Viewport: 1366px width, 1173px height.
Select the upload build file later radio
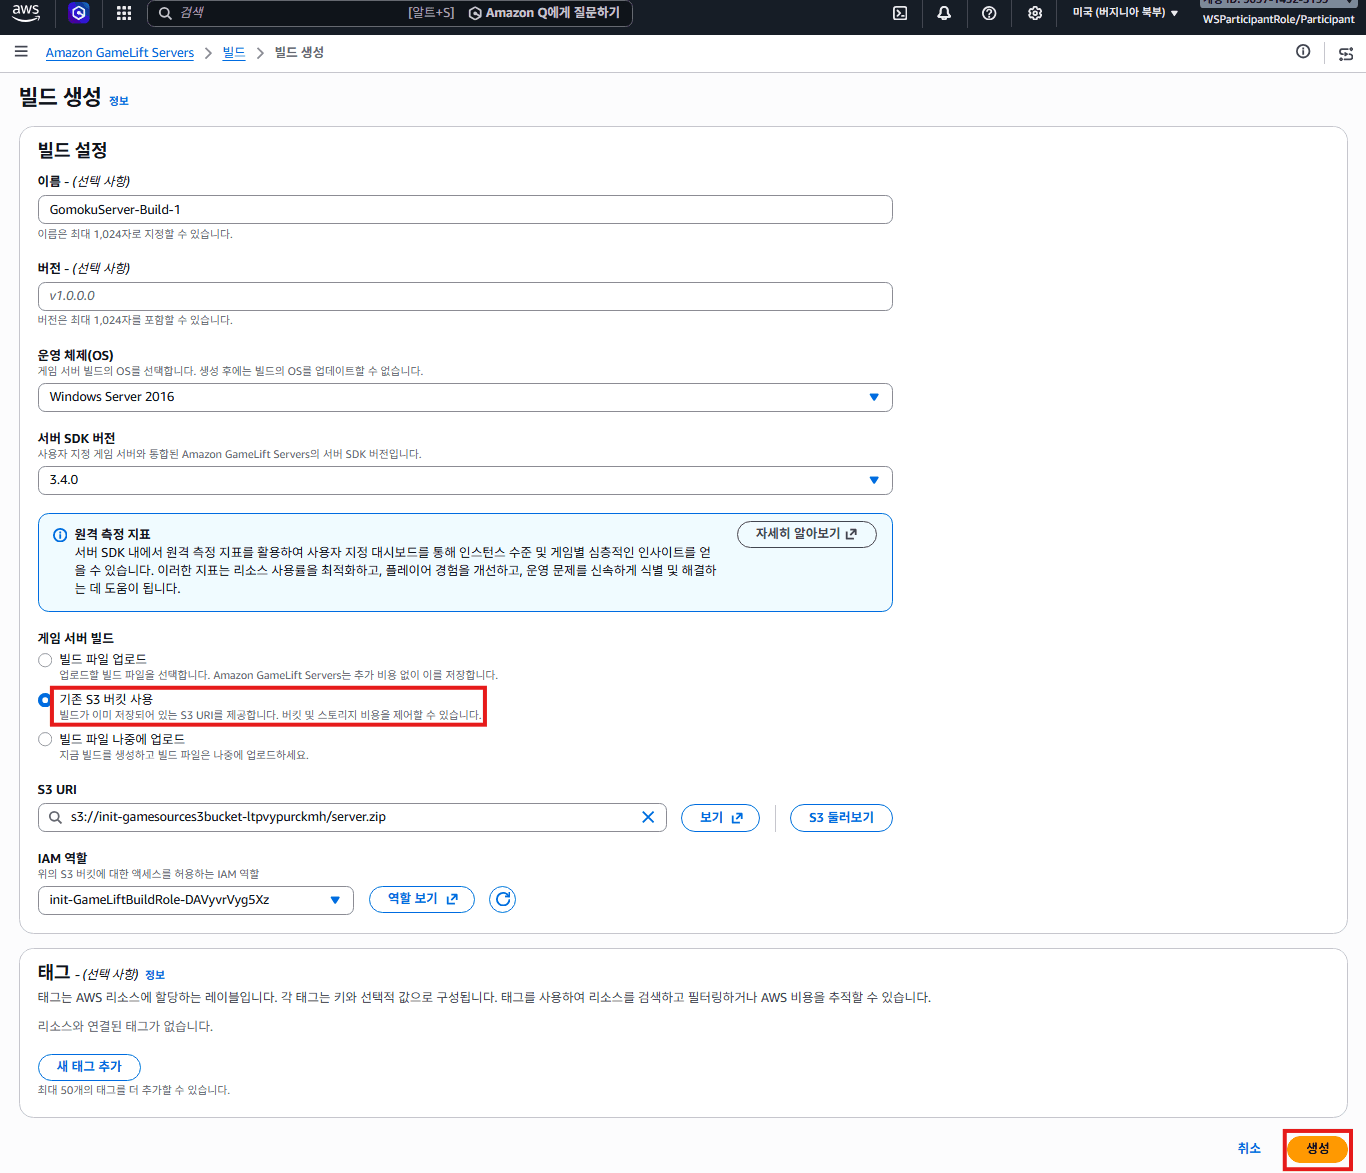click(45, 740)
